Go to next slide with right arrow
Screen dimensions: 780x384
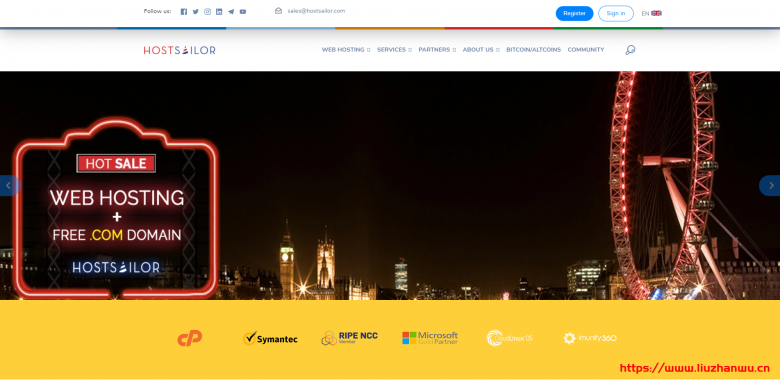(x=771, y=186)
